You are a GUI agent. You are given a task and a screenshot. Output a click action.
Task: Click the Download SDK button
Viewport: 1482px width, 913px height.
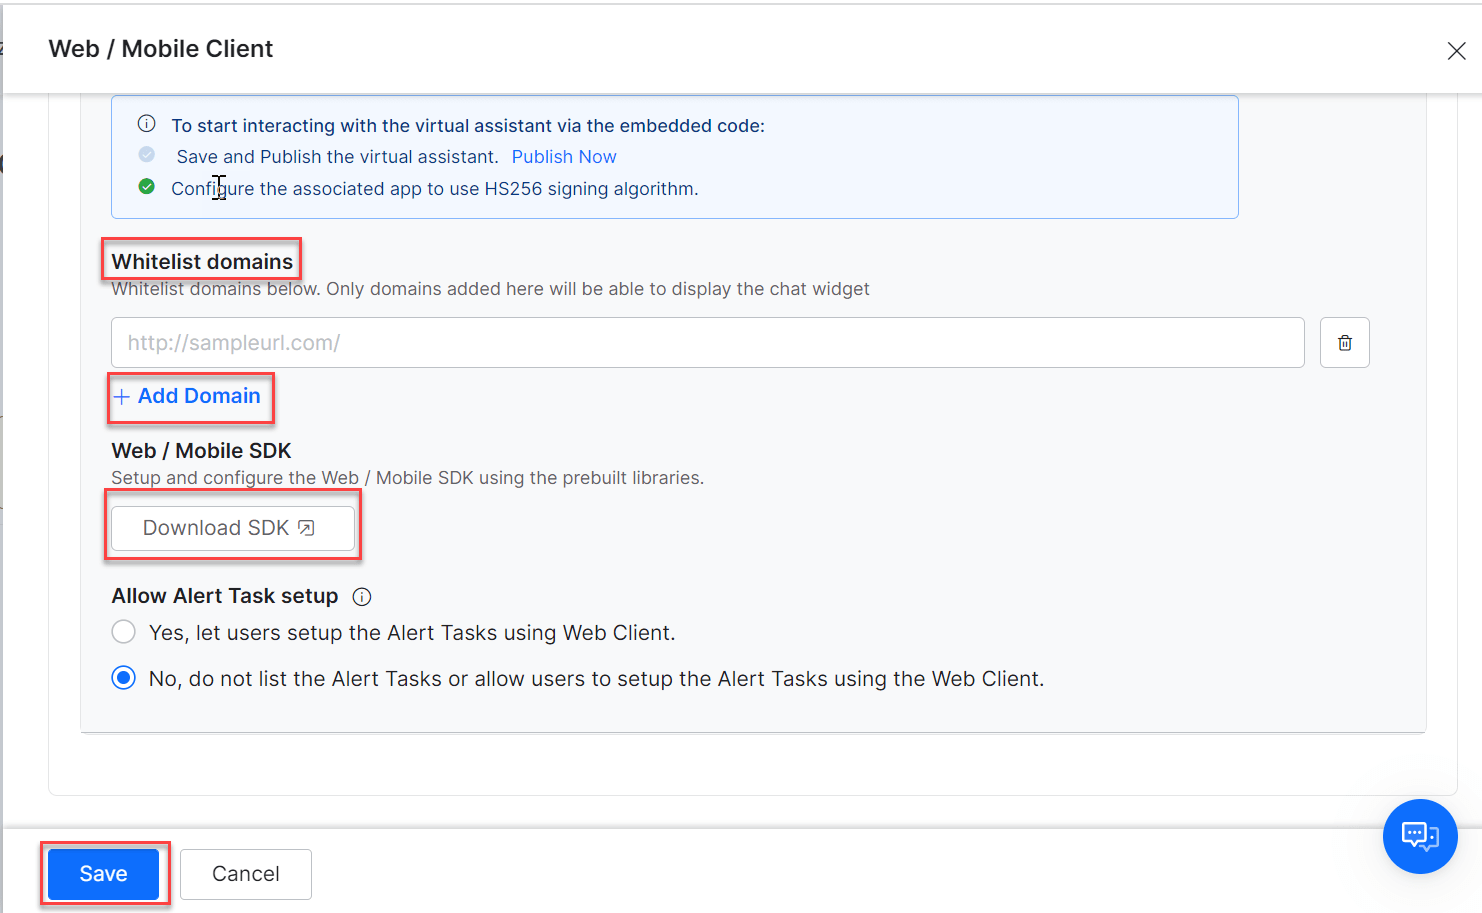[233, 528]
